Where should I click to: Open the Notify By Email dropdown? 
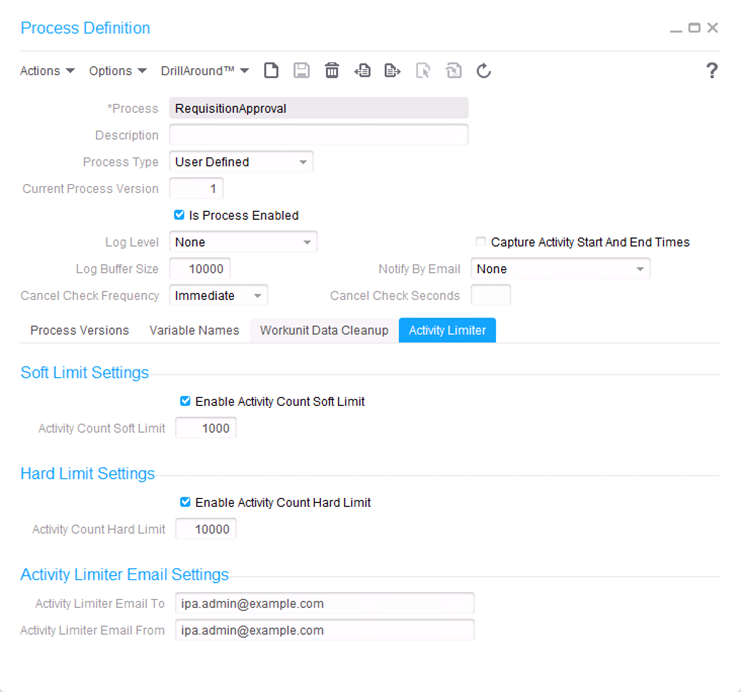pyautogui.click(x=639, y=269)
